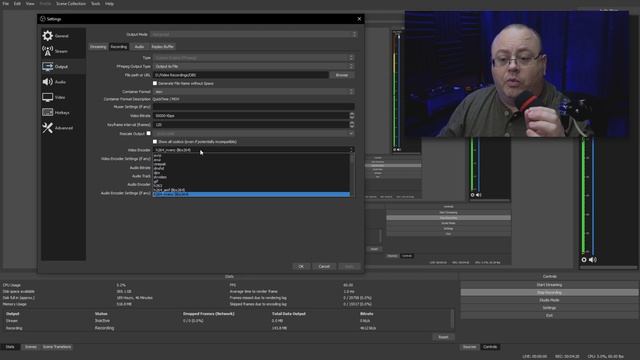Viewport: 640px width, 360px height.
Task: Adjust Keyframe interval spinner arrows
Action: click(352, 124)
